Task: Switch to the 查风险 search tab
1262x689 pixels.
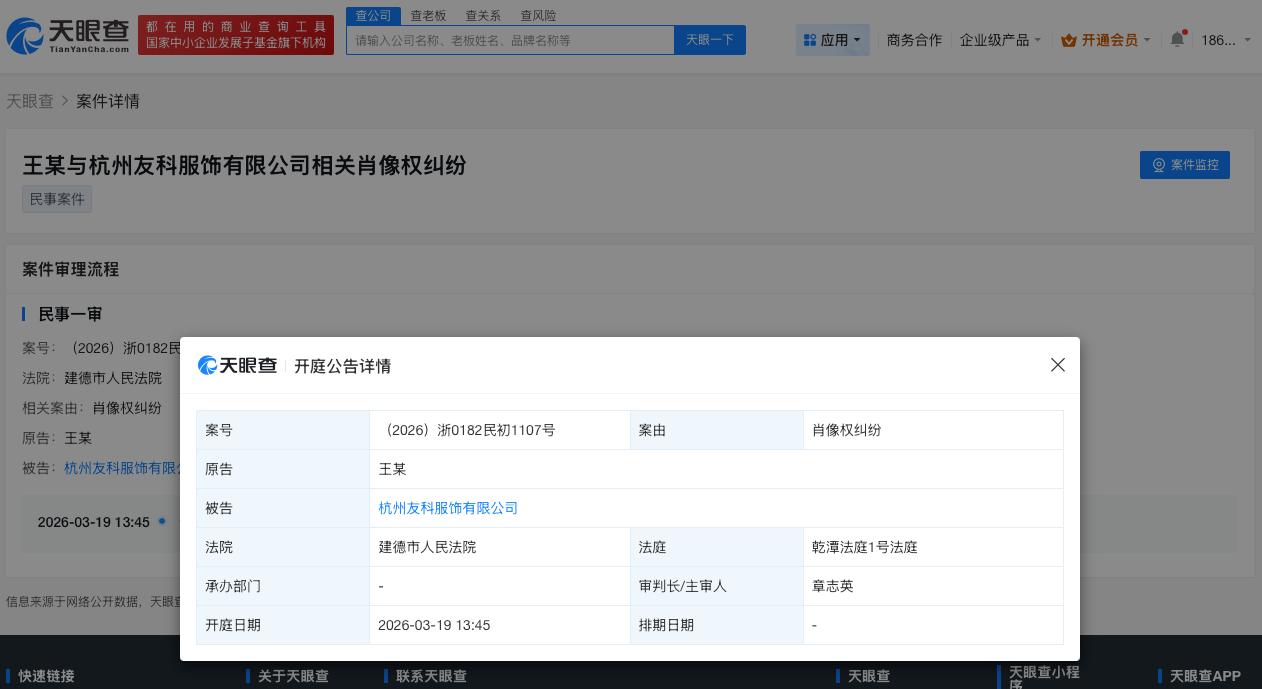Action: coord(538,15)
